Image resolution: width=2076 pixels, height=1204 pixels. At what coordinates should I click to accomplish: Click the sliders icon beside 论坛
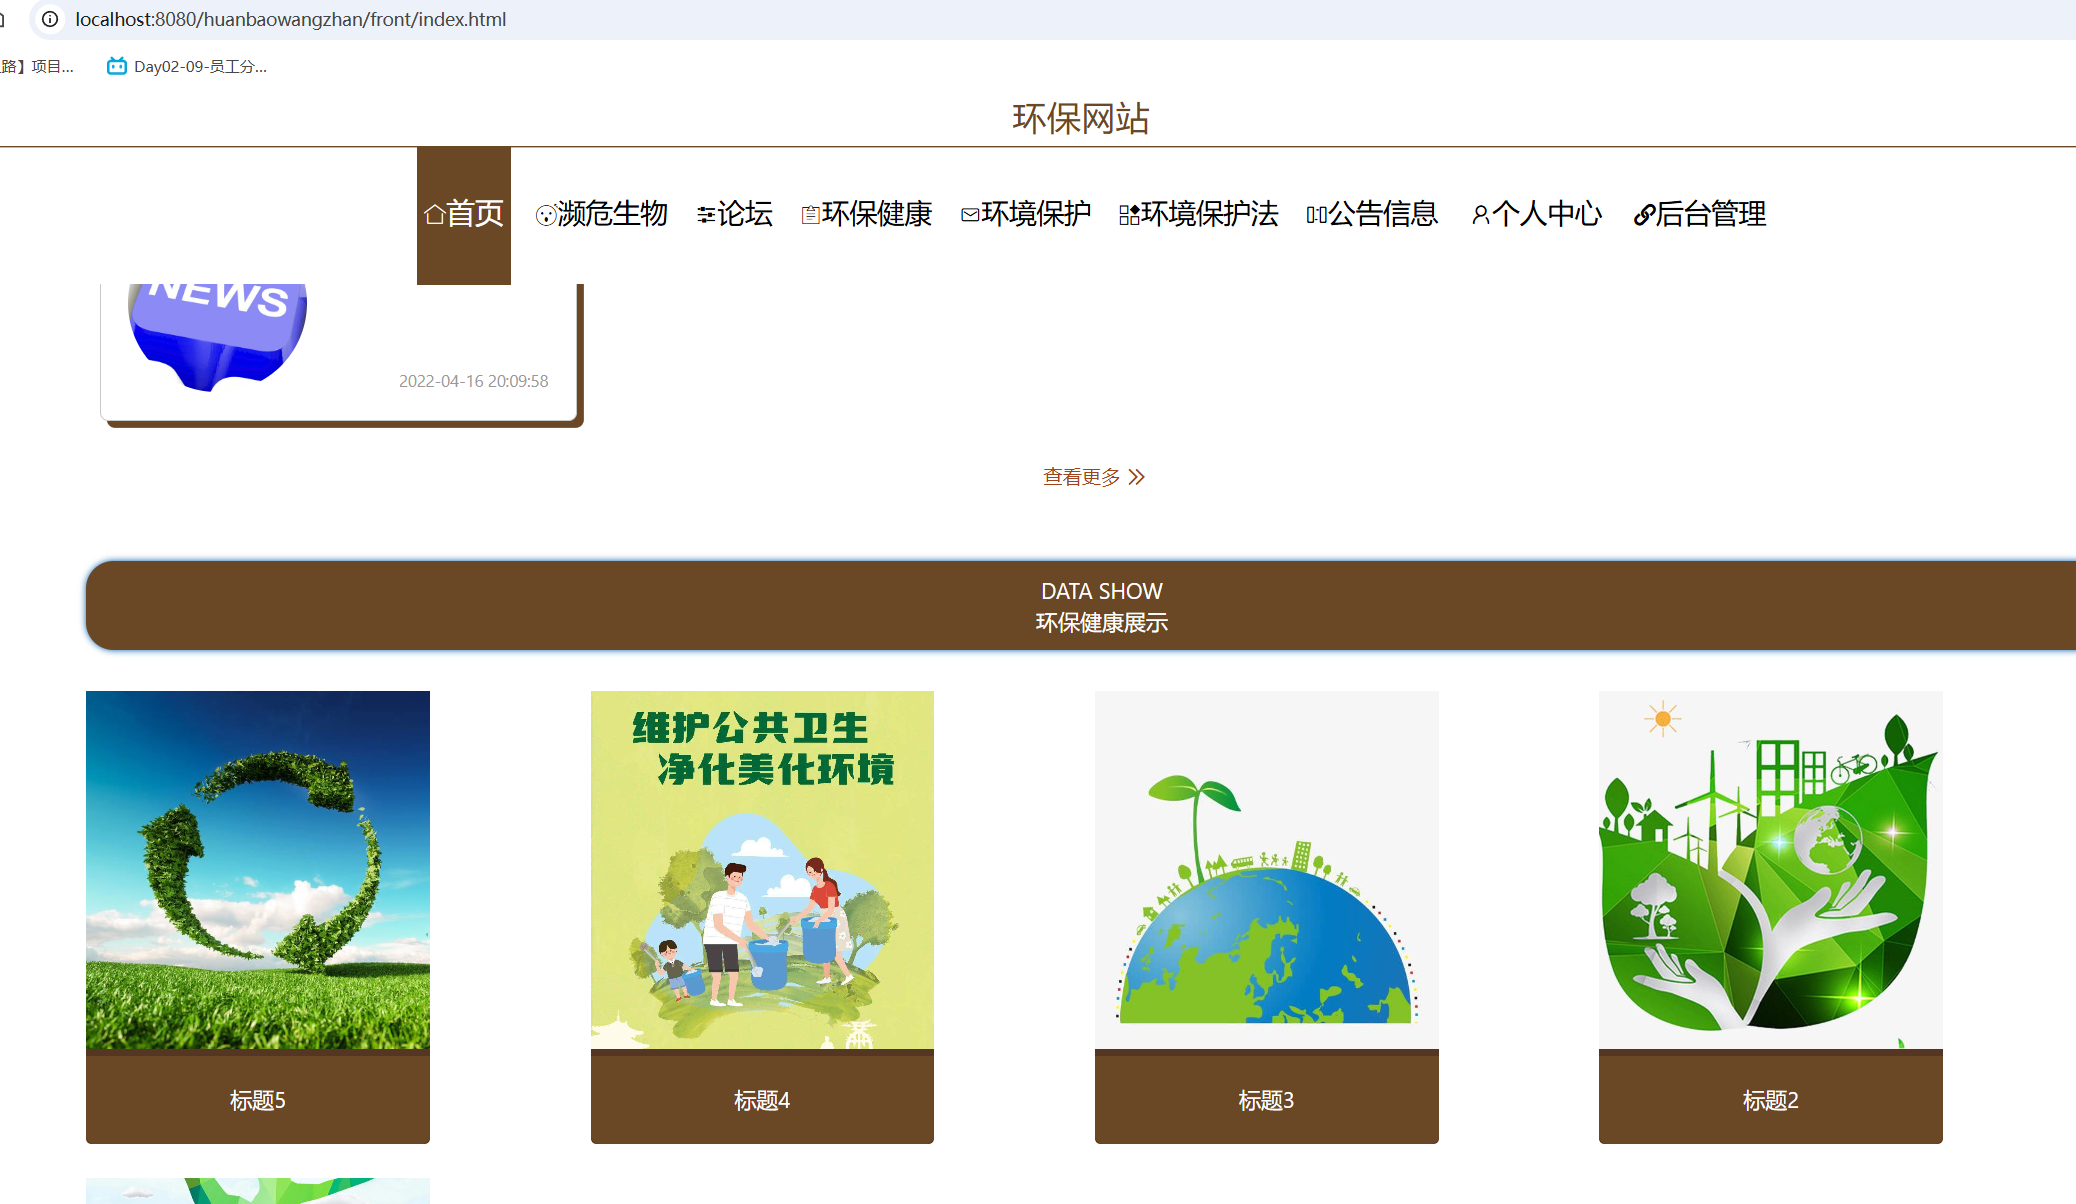pyautogui.click(x=706, y=215)
